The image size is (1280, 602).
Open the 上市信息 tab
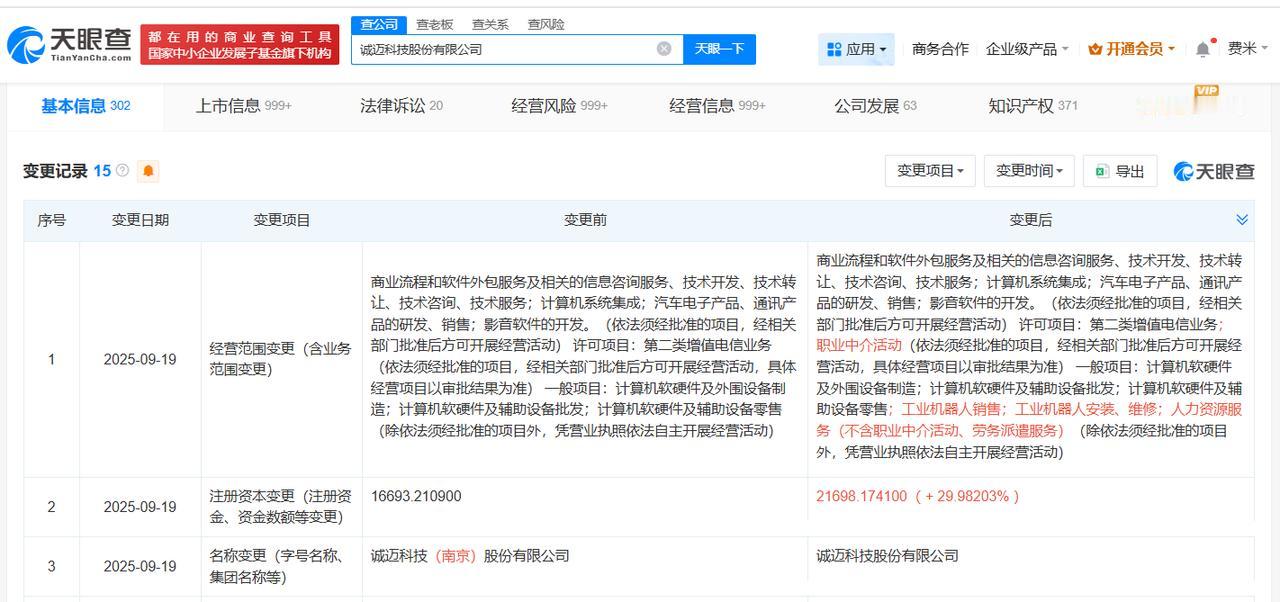pyautogui.click(x=243, y=106)
